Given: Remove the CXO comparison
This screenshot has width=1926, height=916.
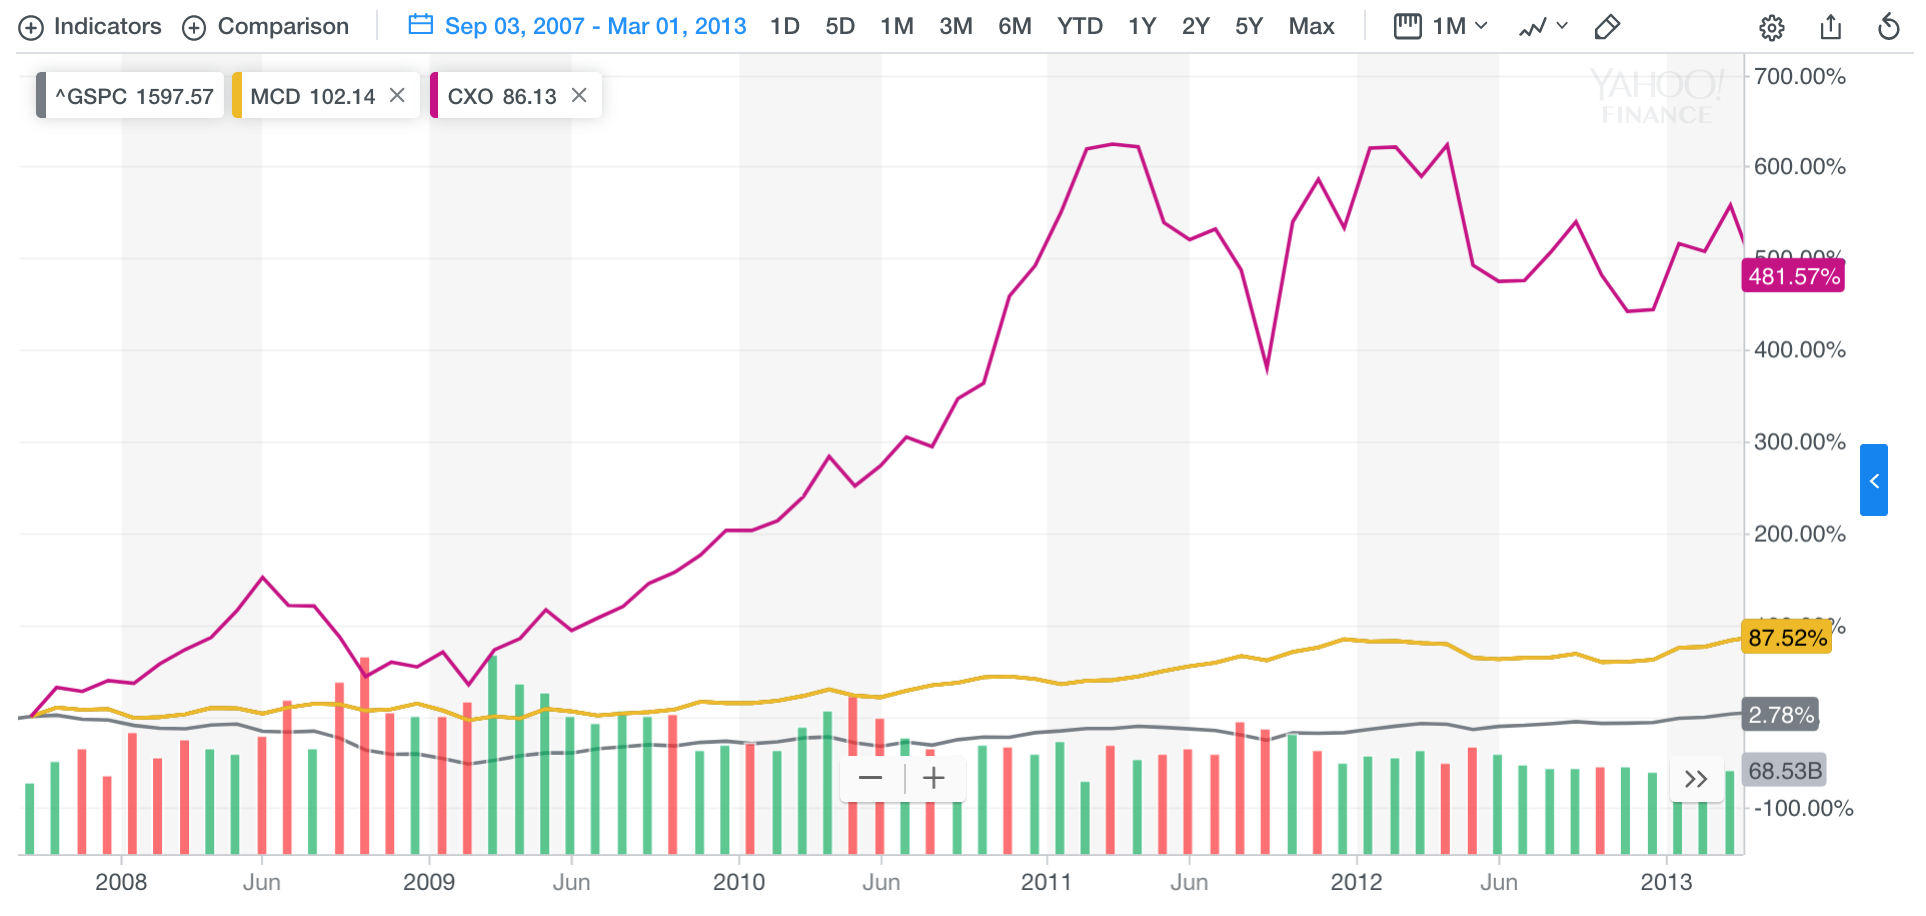Looking at the screenshot, I should (579, 95).
